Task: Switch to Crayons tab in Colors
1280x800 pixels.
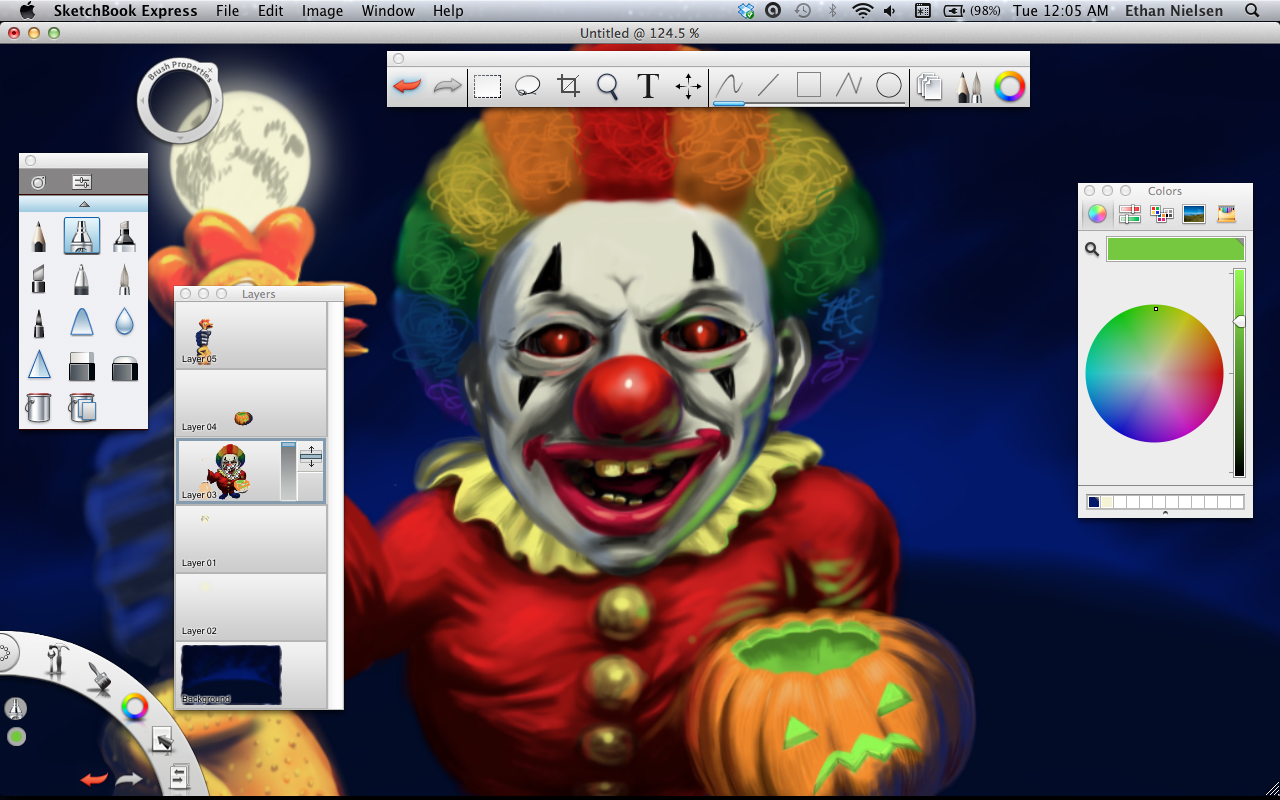Action: pos(1226,214)
